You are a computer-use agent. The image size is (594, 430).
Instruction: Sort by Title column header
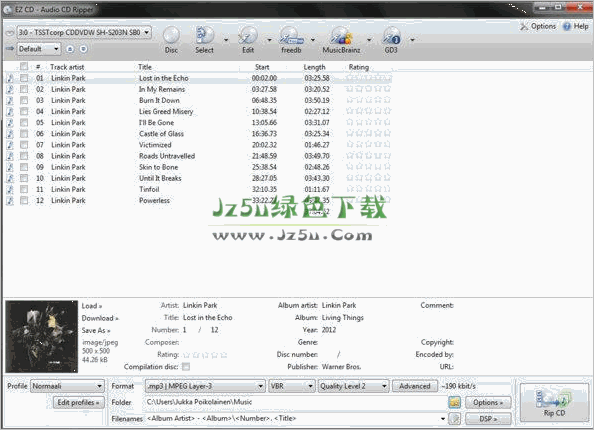click(145, 67)
